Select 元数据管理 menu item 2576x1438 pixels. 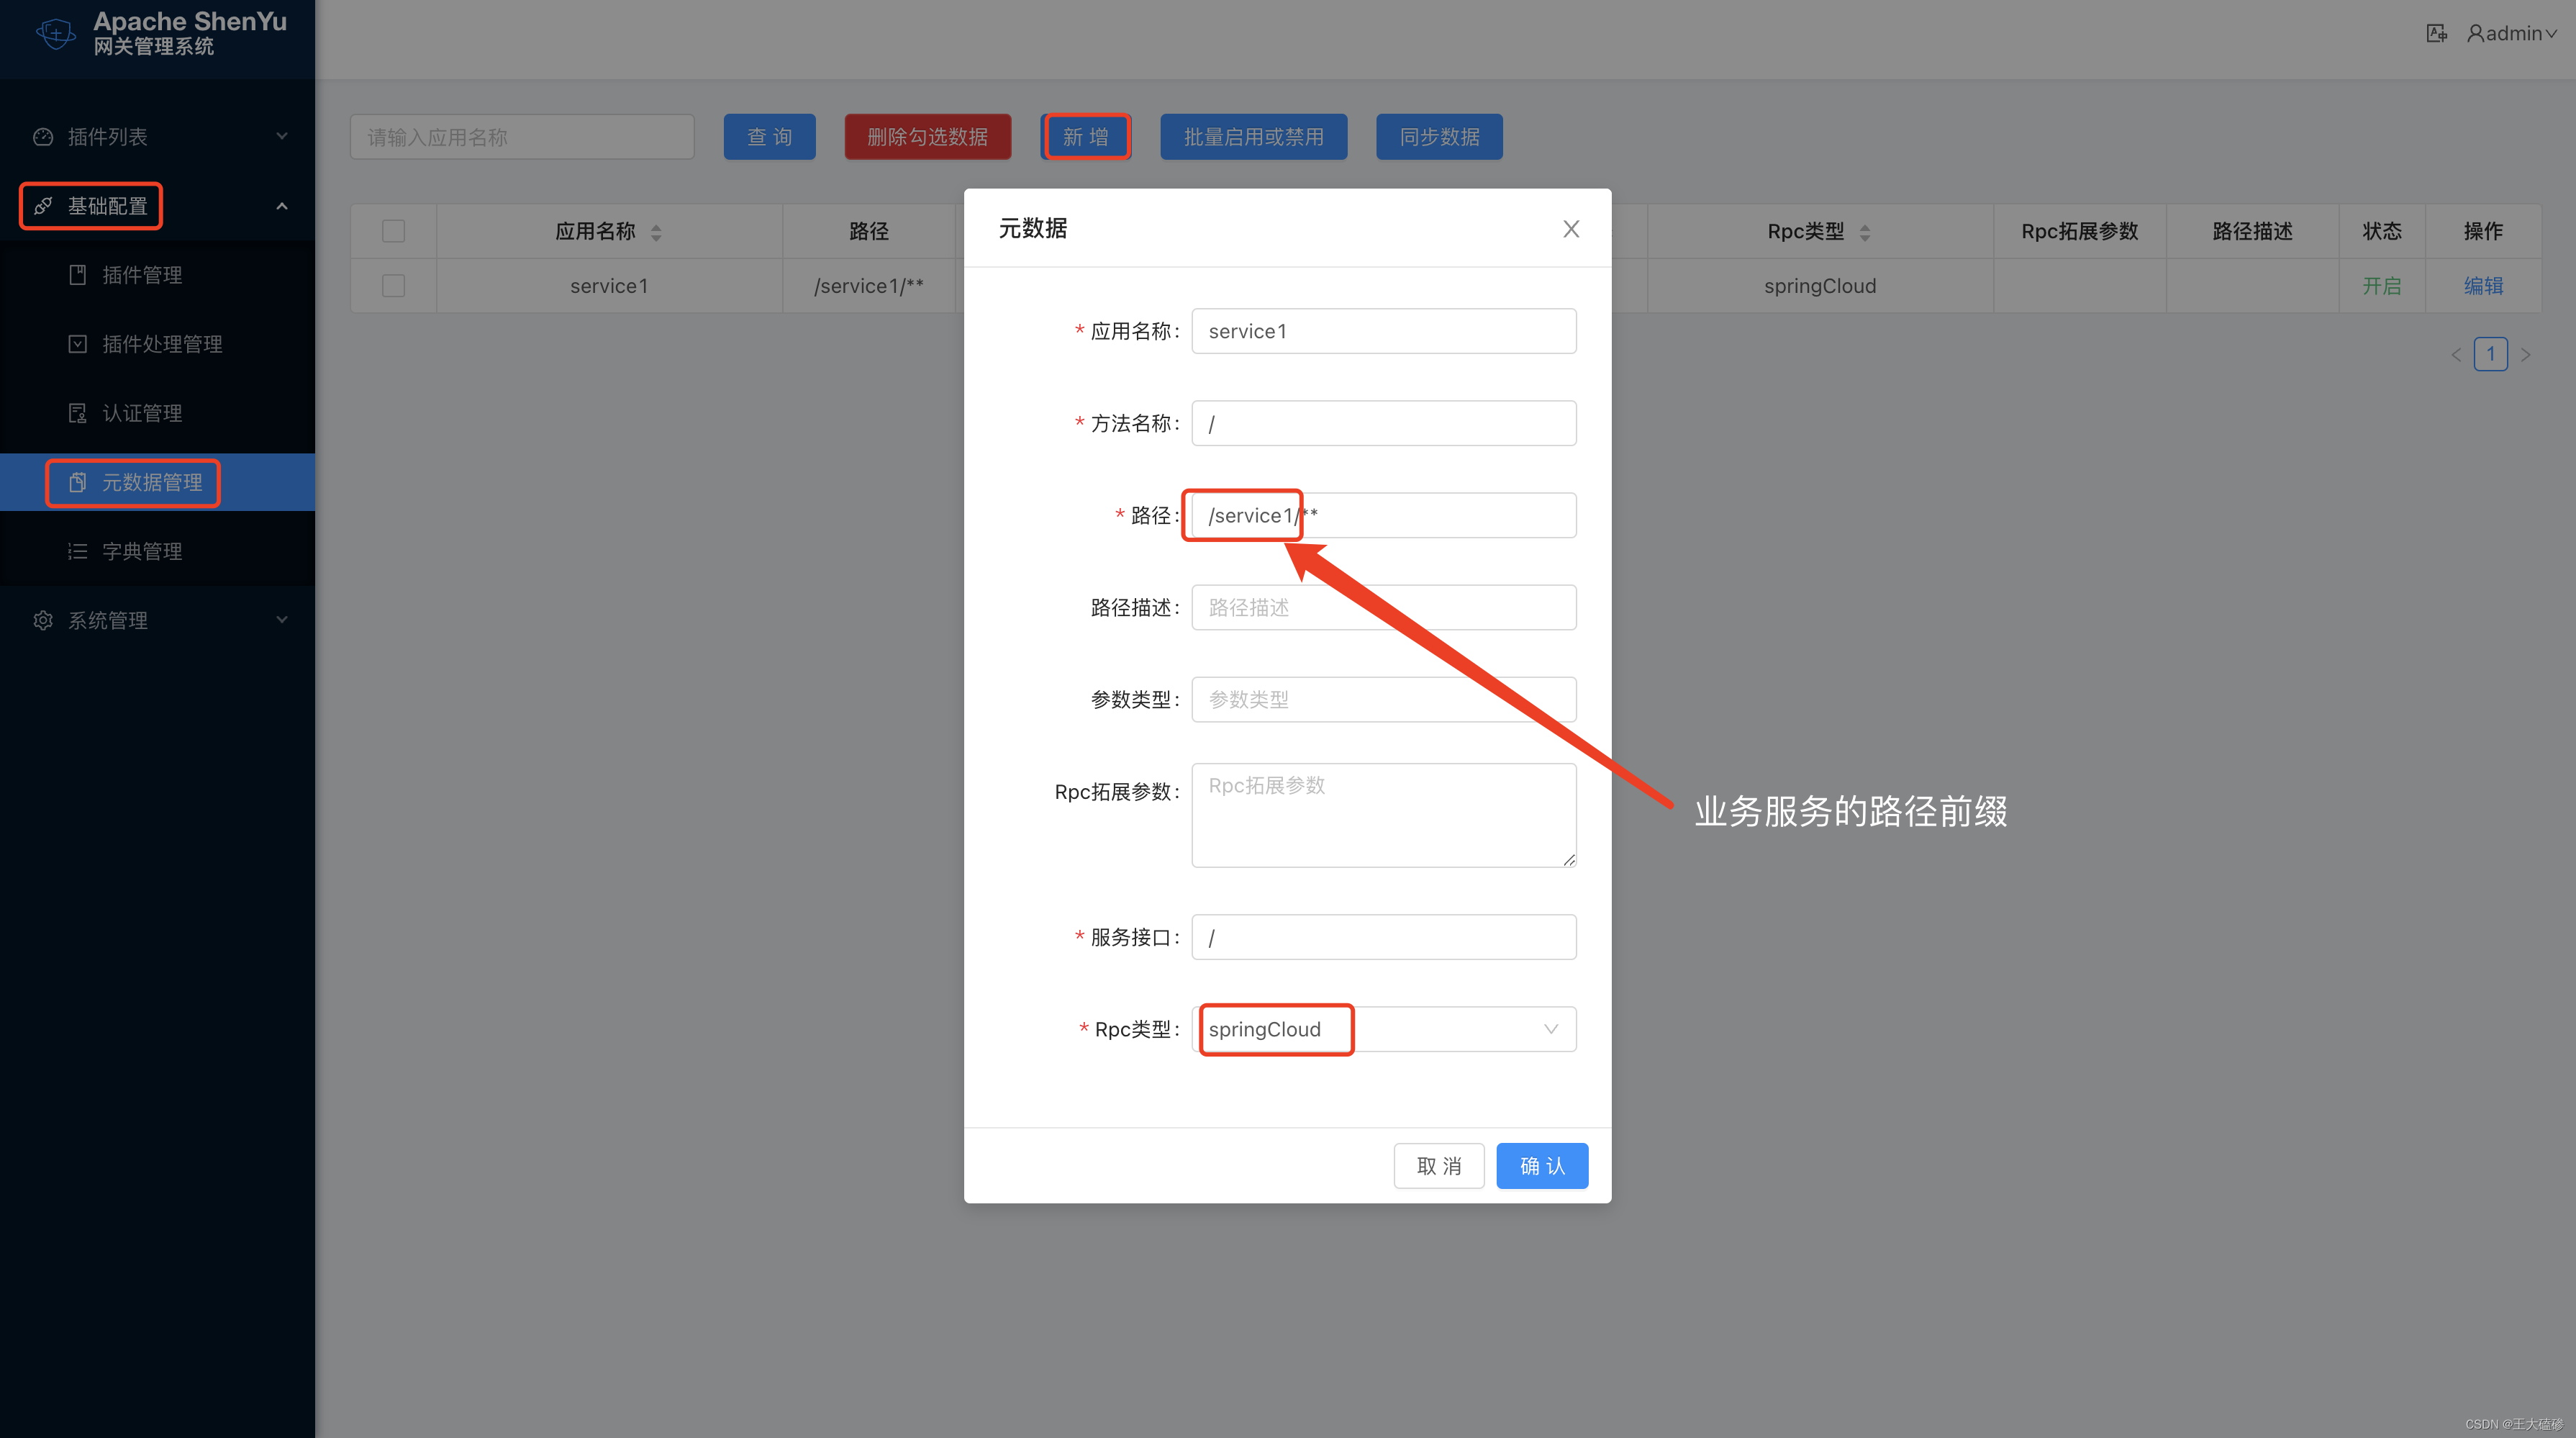coord(157,482)
